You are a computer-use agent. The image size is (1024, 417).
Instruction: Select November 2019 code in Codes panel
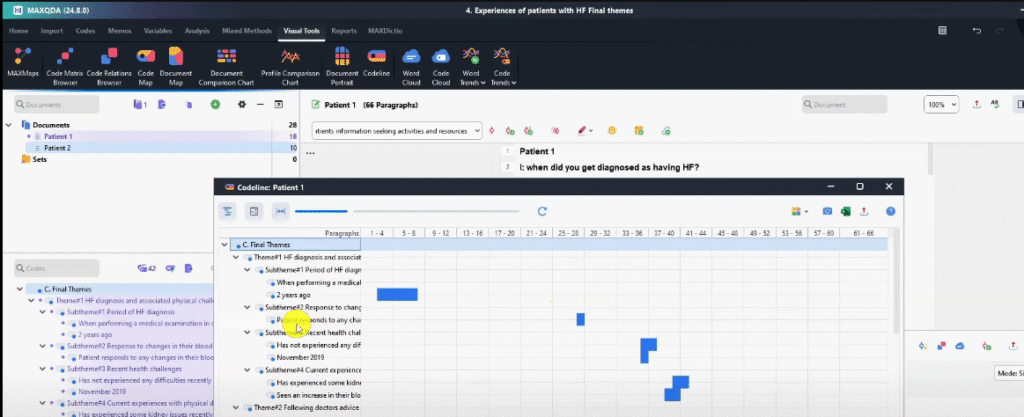pyautogui.click(x=102, y=392)
